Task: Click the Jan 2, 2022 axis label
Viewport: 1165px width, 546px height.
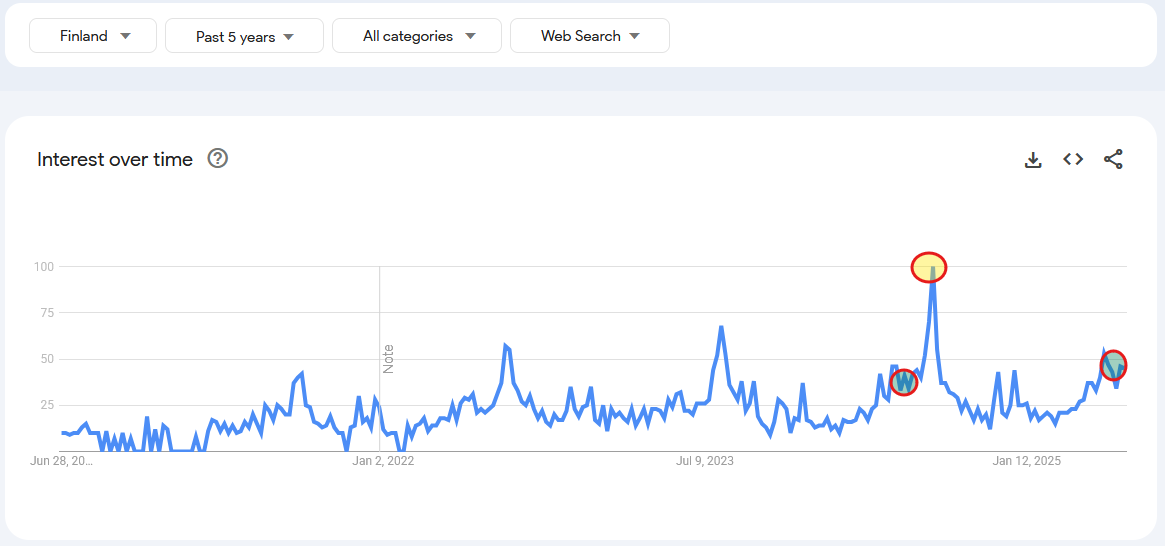Action: 383,461
